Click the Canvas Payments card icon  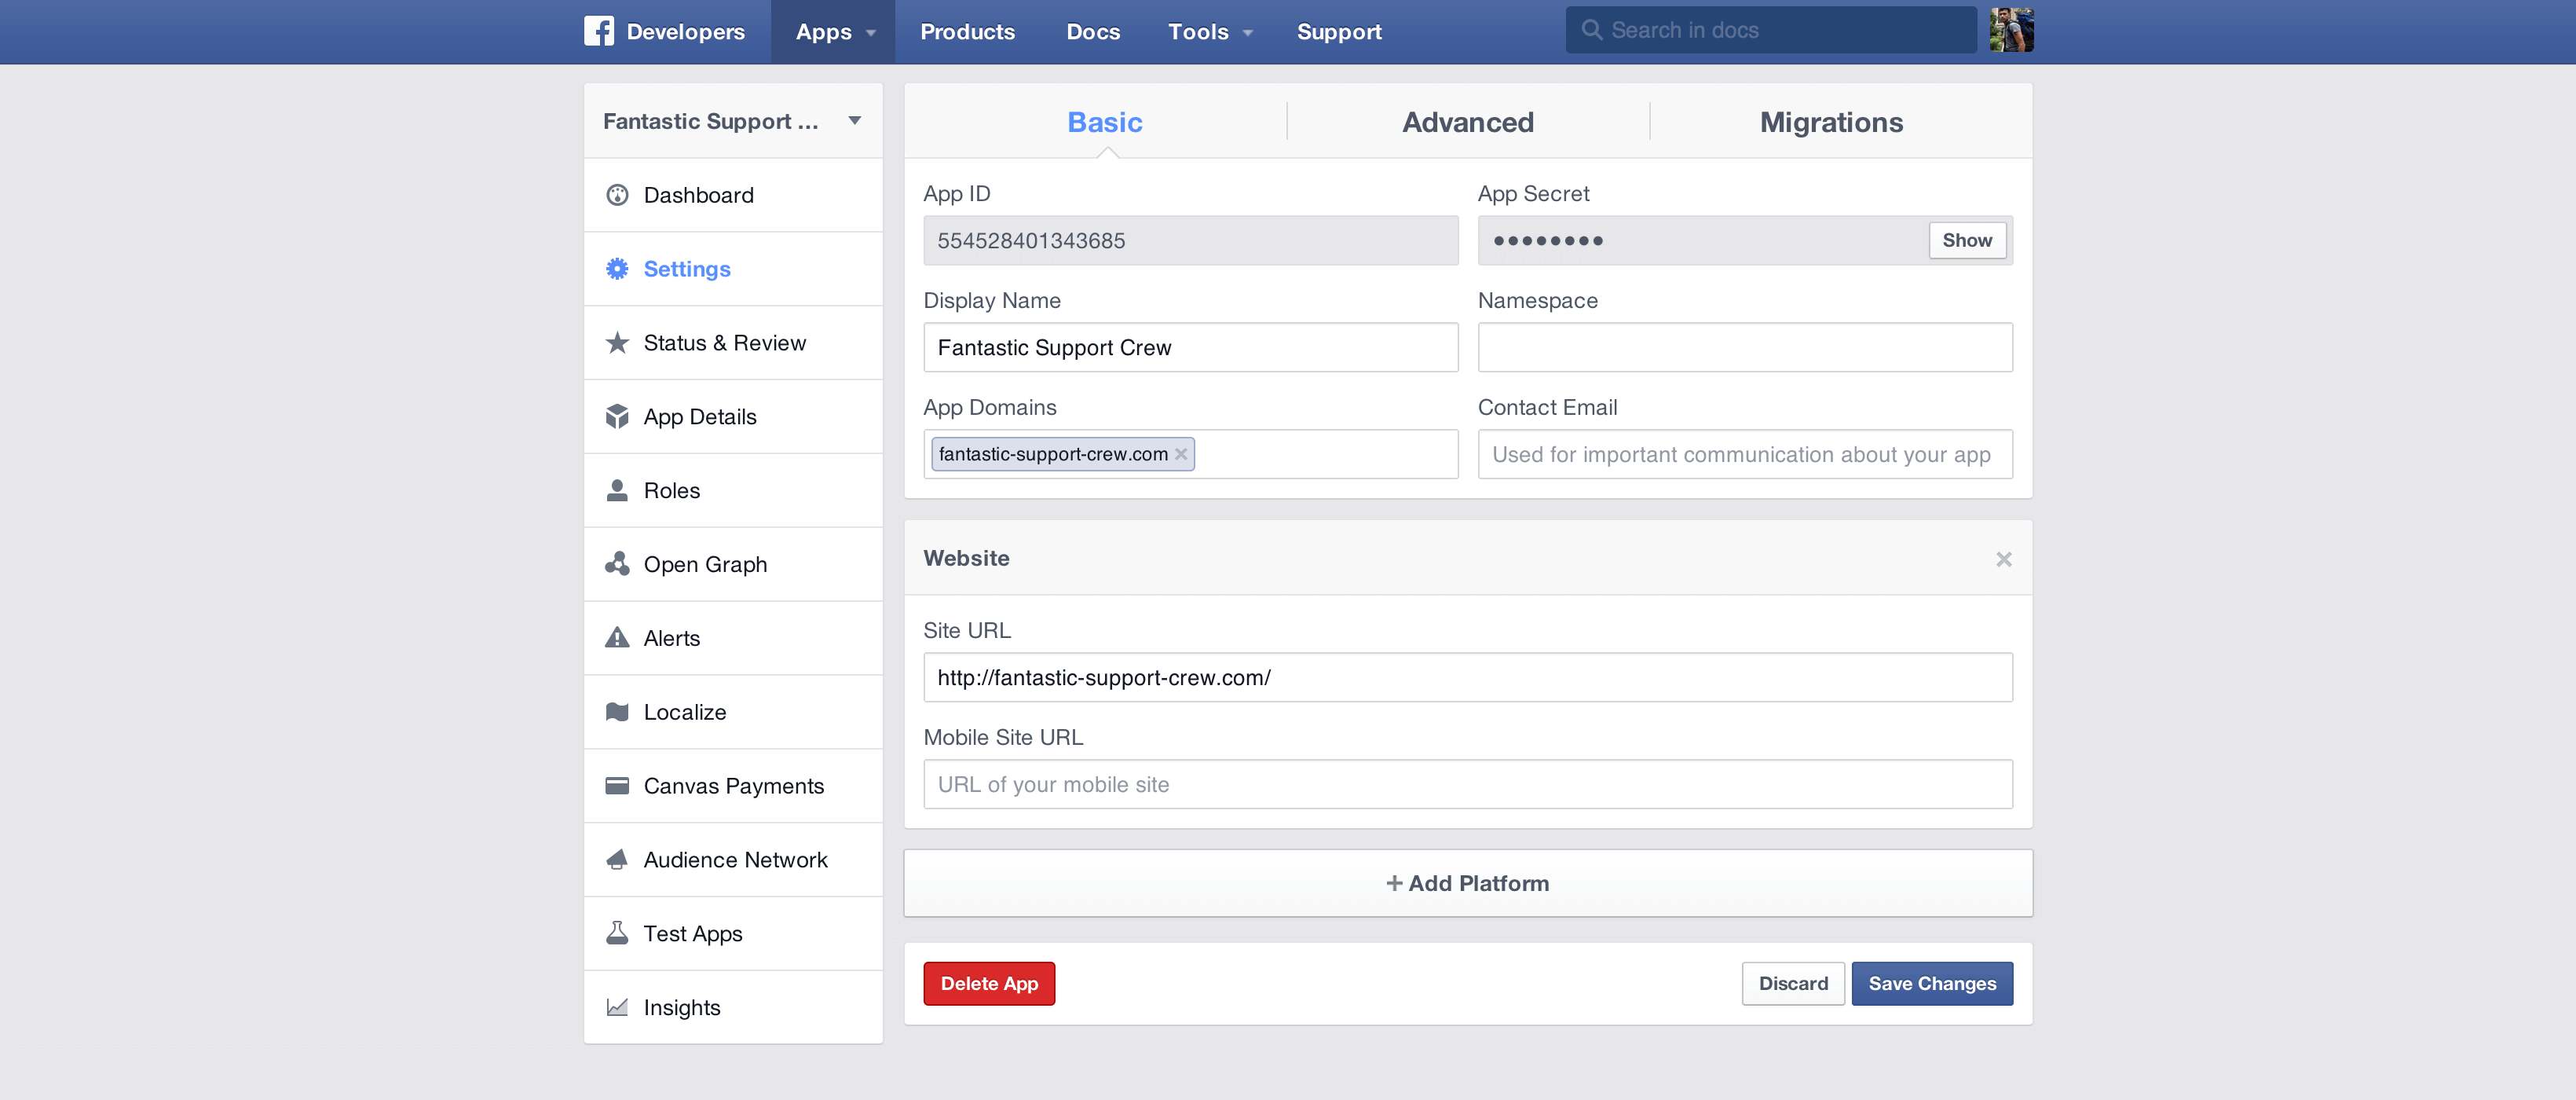point(617,786)
